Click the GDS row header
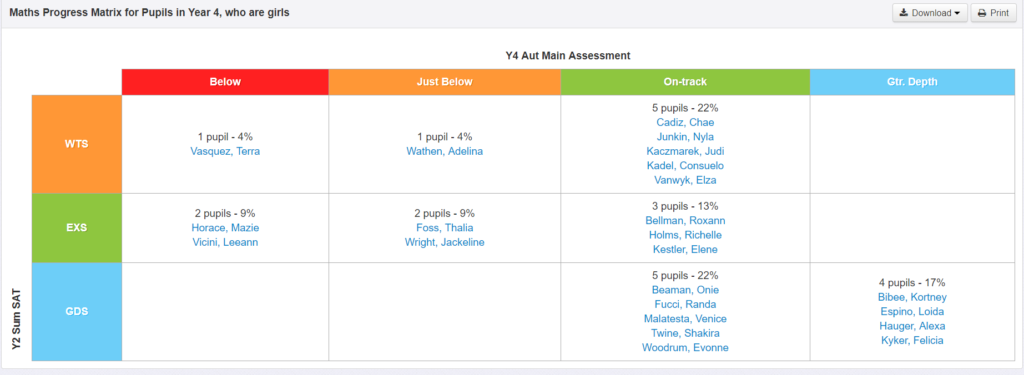This screenshot has height=375, width=1024. click(77, 312)
